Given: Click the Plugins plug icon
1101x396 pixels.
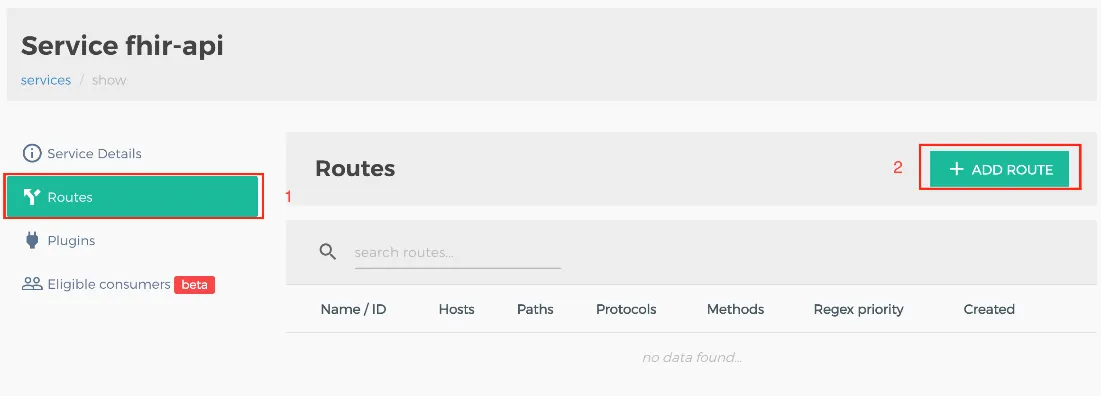Looking at the screenshot, I should pos(32,241).
